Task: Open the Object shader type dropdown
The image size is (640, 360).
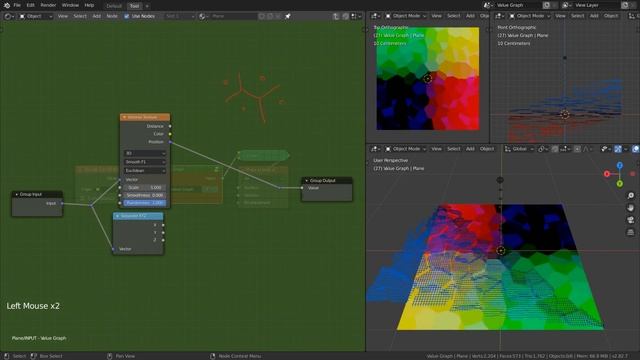Action: click(x=36, y=16)
